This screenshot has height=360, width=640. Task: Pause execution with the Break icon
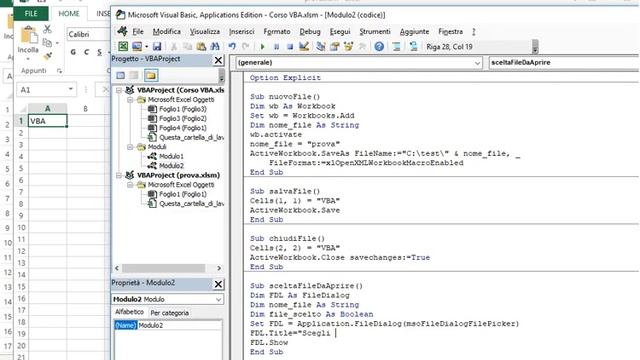(276, 47)
